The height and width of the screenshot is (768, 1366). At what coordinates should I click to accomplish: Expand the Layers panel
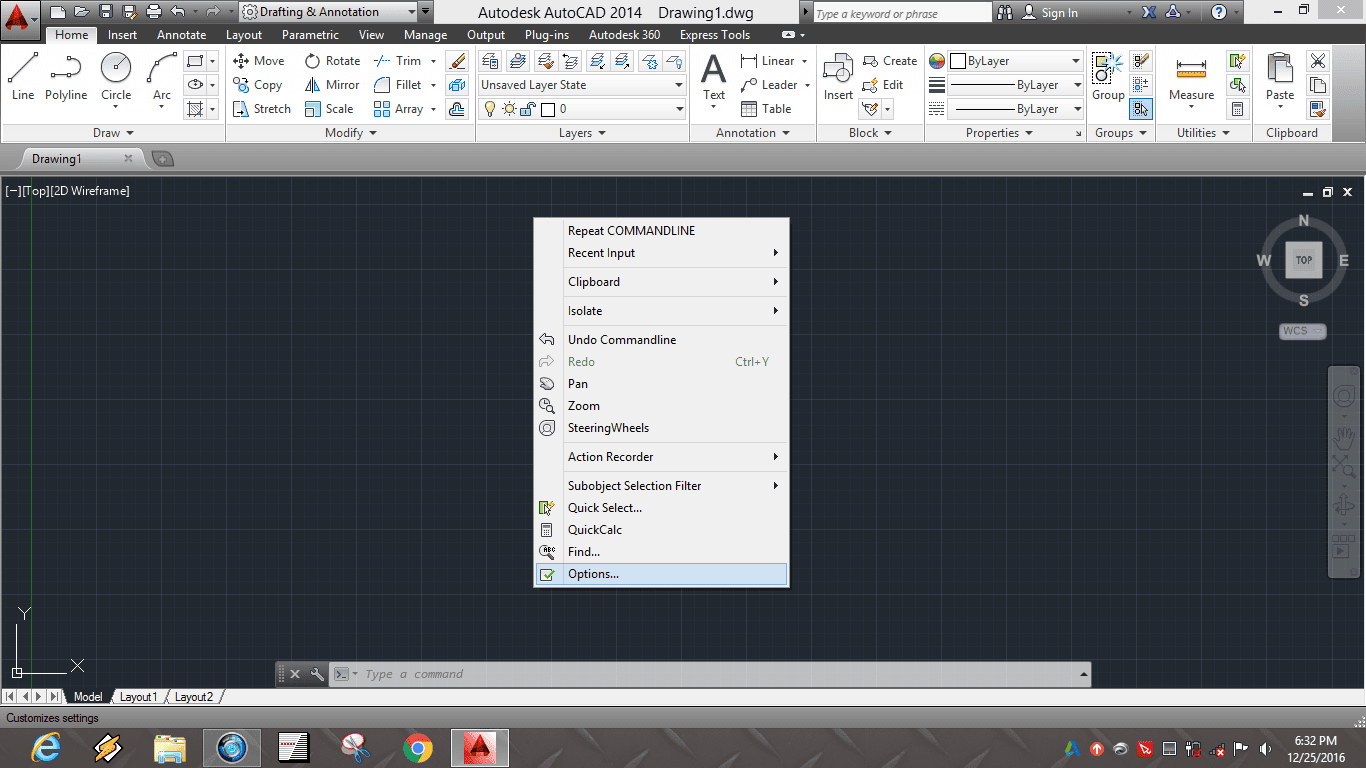pyautogui.click(x=582, y=133)
